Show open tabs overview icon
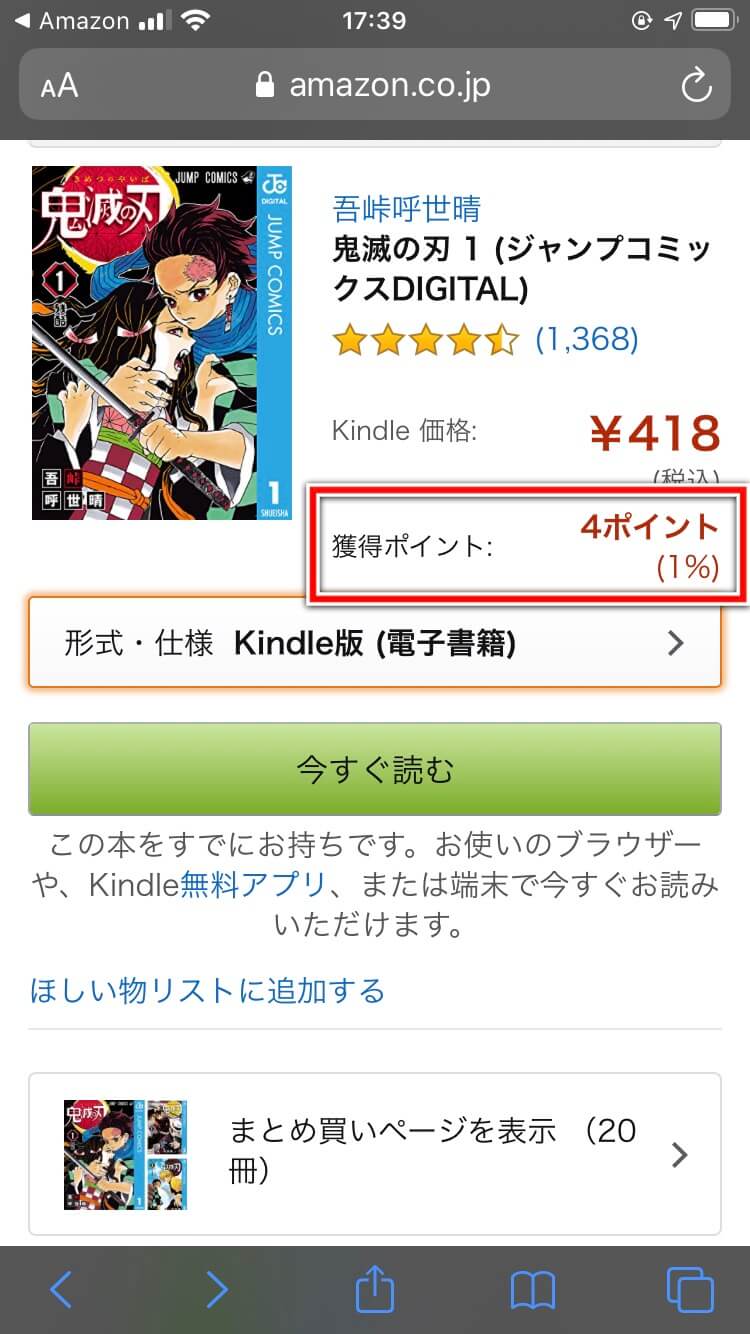This screenshot has width=750, height=1334. 690,1290
